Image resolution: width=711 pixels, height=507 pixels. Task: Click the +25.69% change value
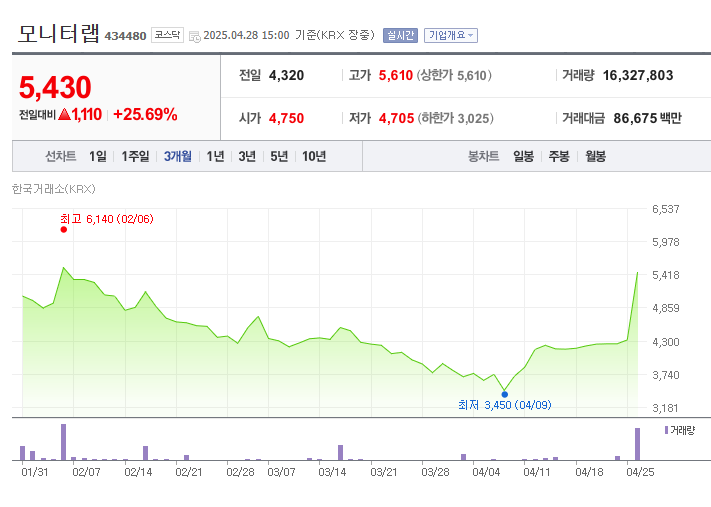click(145, 114)
